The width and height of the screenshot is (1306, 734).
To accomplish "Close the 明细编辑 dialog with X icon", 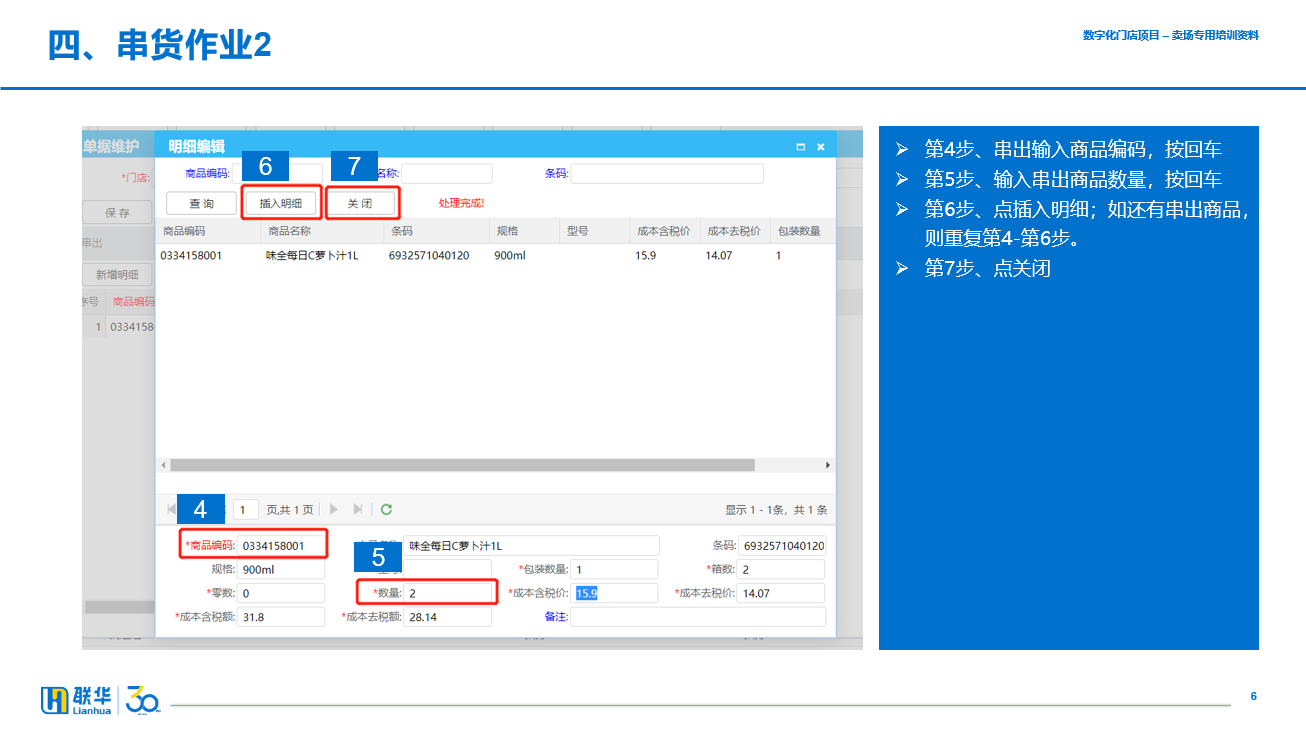I will click(x=821, y=147).
